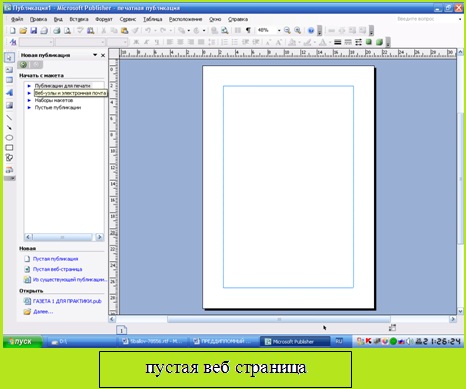Run the spelling check toolbar icon
This screenshot has height=389, width=466.
[80, 31]
